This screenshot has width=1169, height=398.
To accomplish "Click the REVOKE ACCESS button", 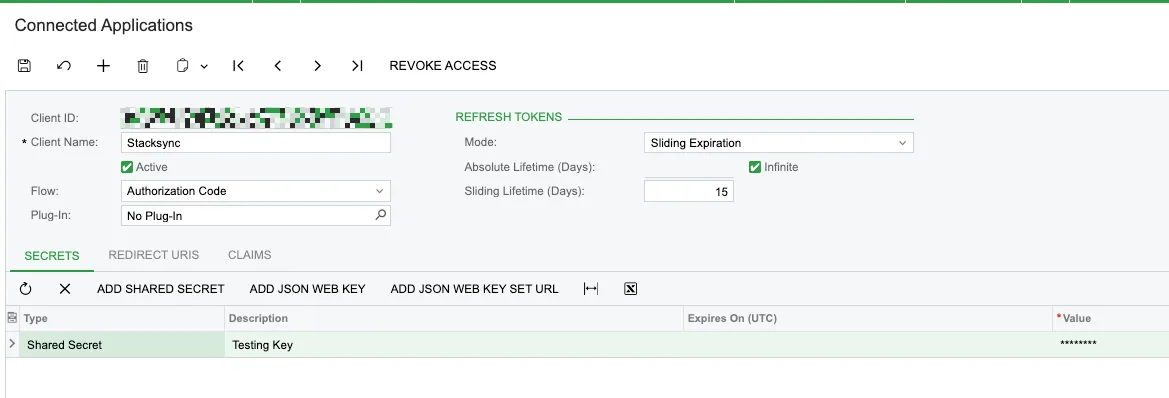I will tap(443, 66).
